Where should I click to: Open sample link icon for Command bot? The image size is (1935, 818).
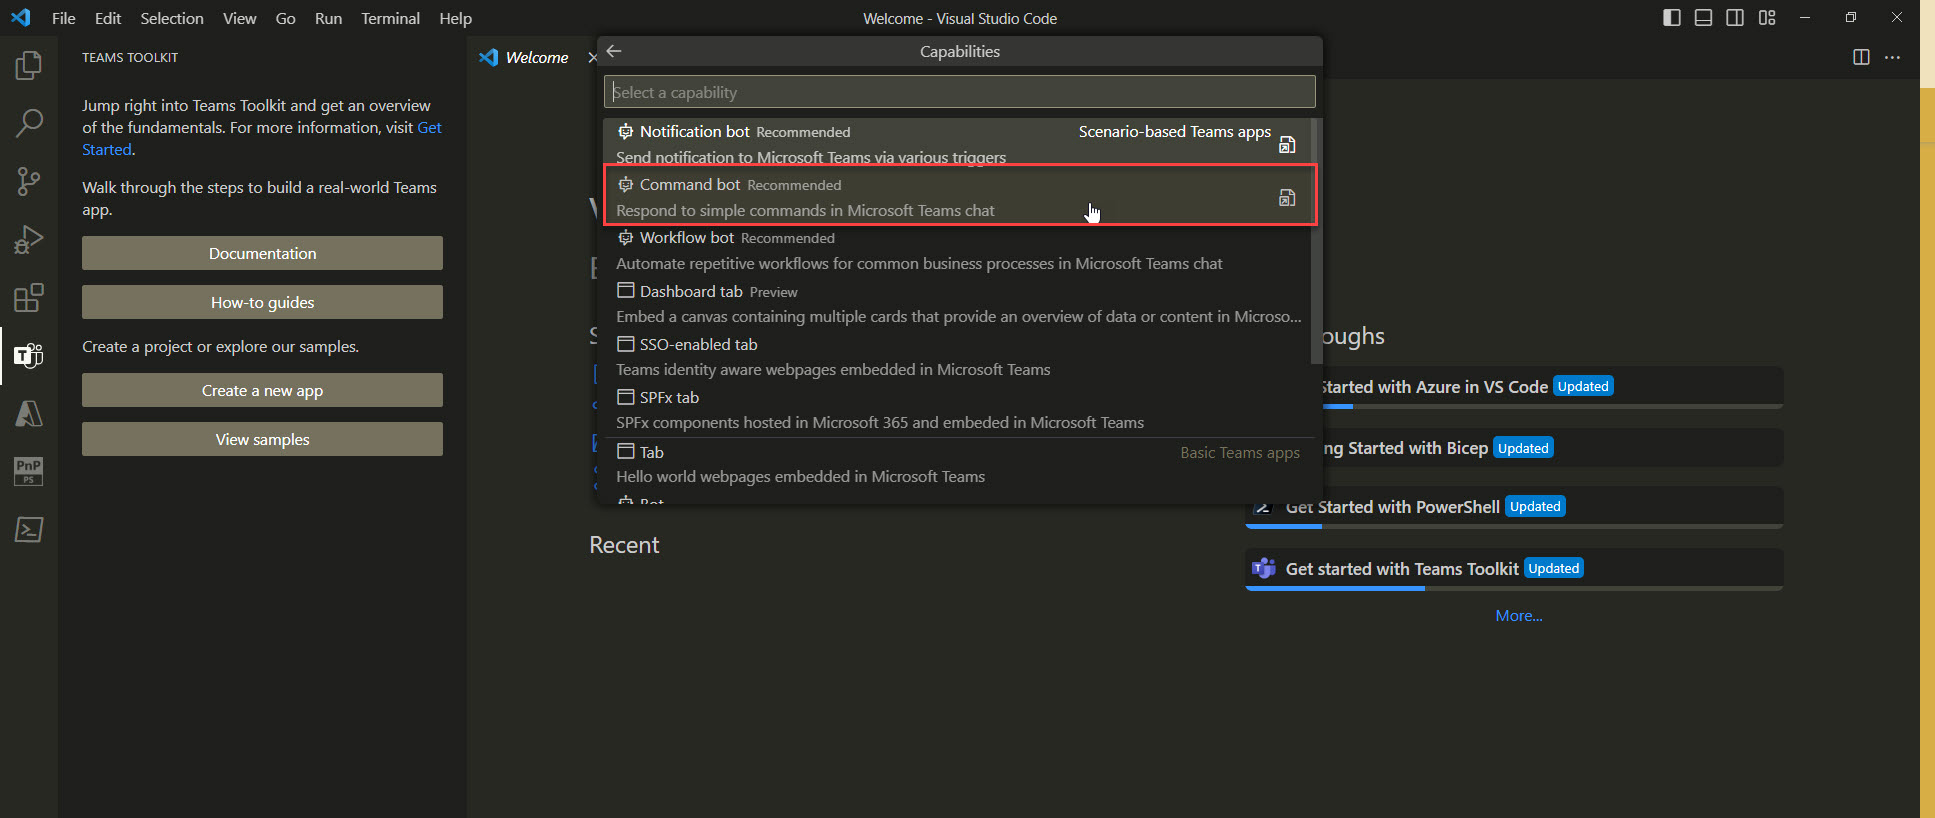[x=1287, y=198]
